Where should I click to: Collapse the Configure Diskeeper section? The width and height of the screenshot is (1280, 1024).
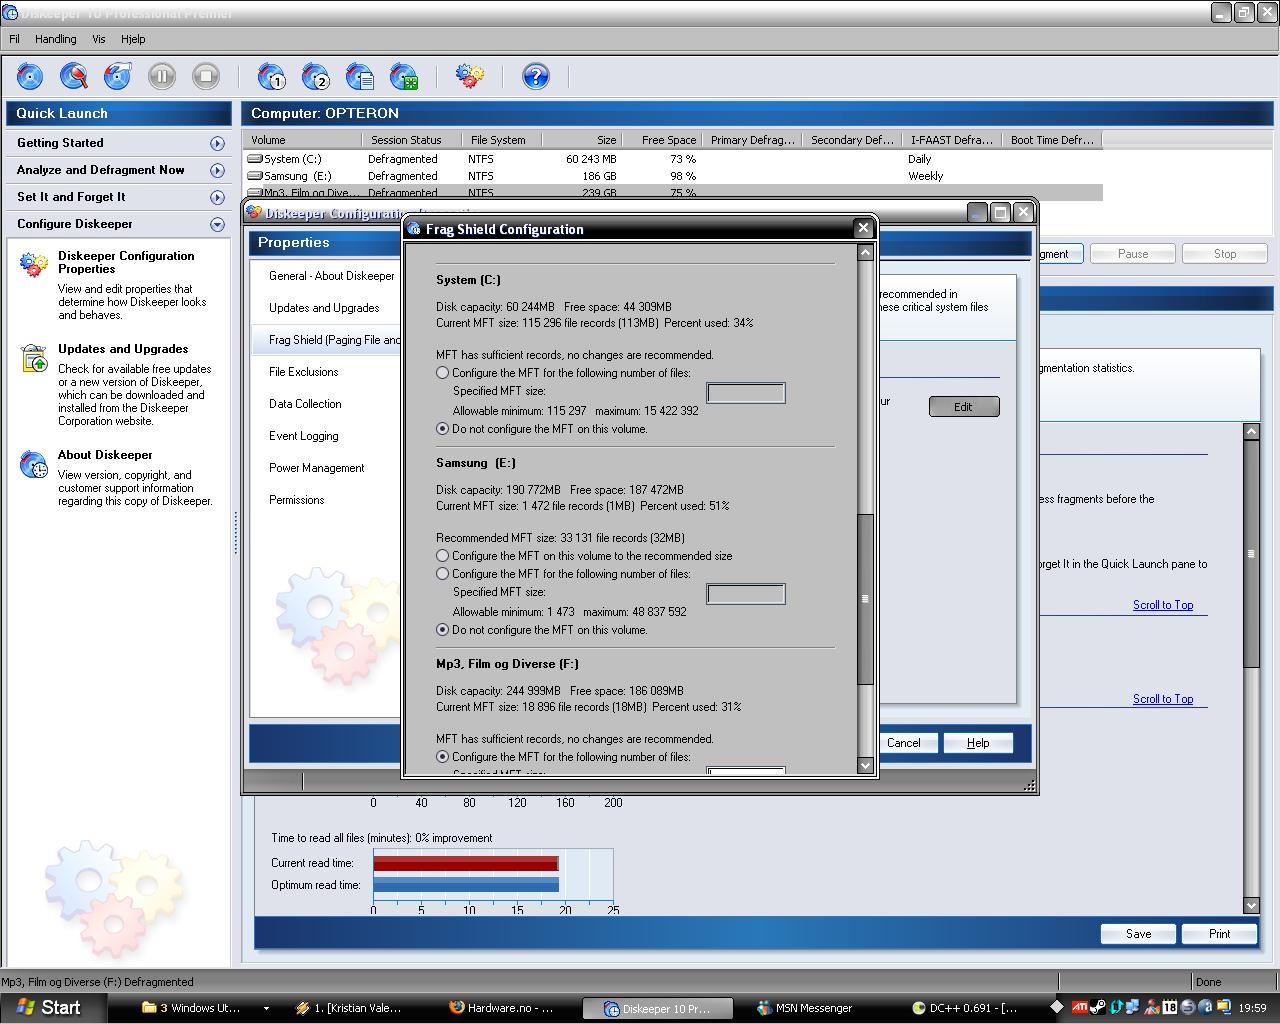(217, 224)
